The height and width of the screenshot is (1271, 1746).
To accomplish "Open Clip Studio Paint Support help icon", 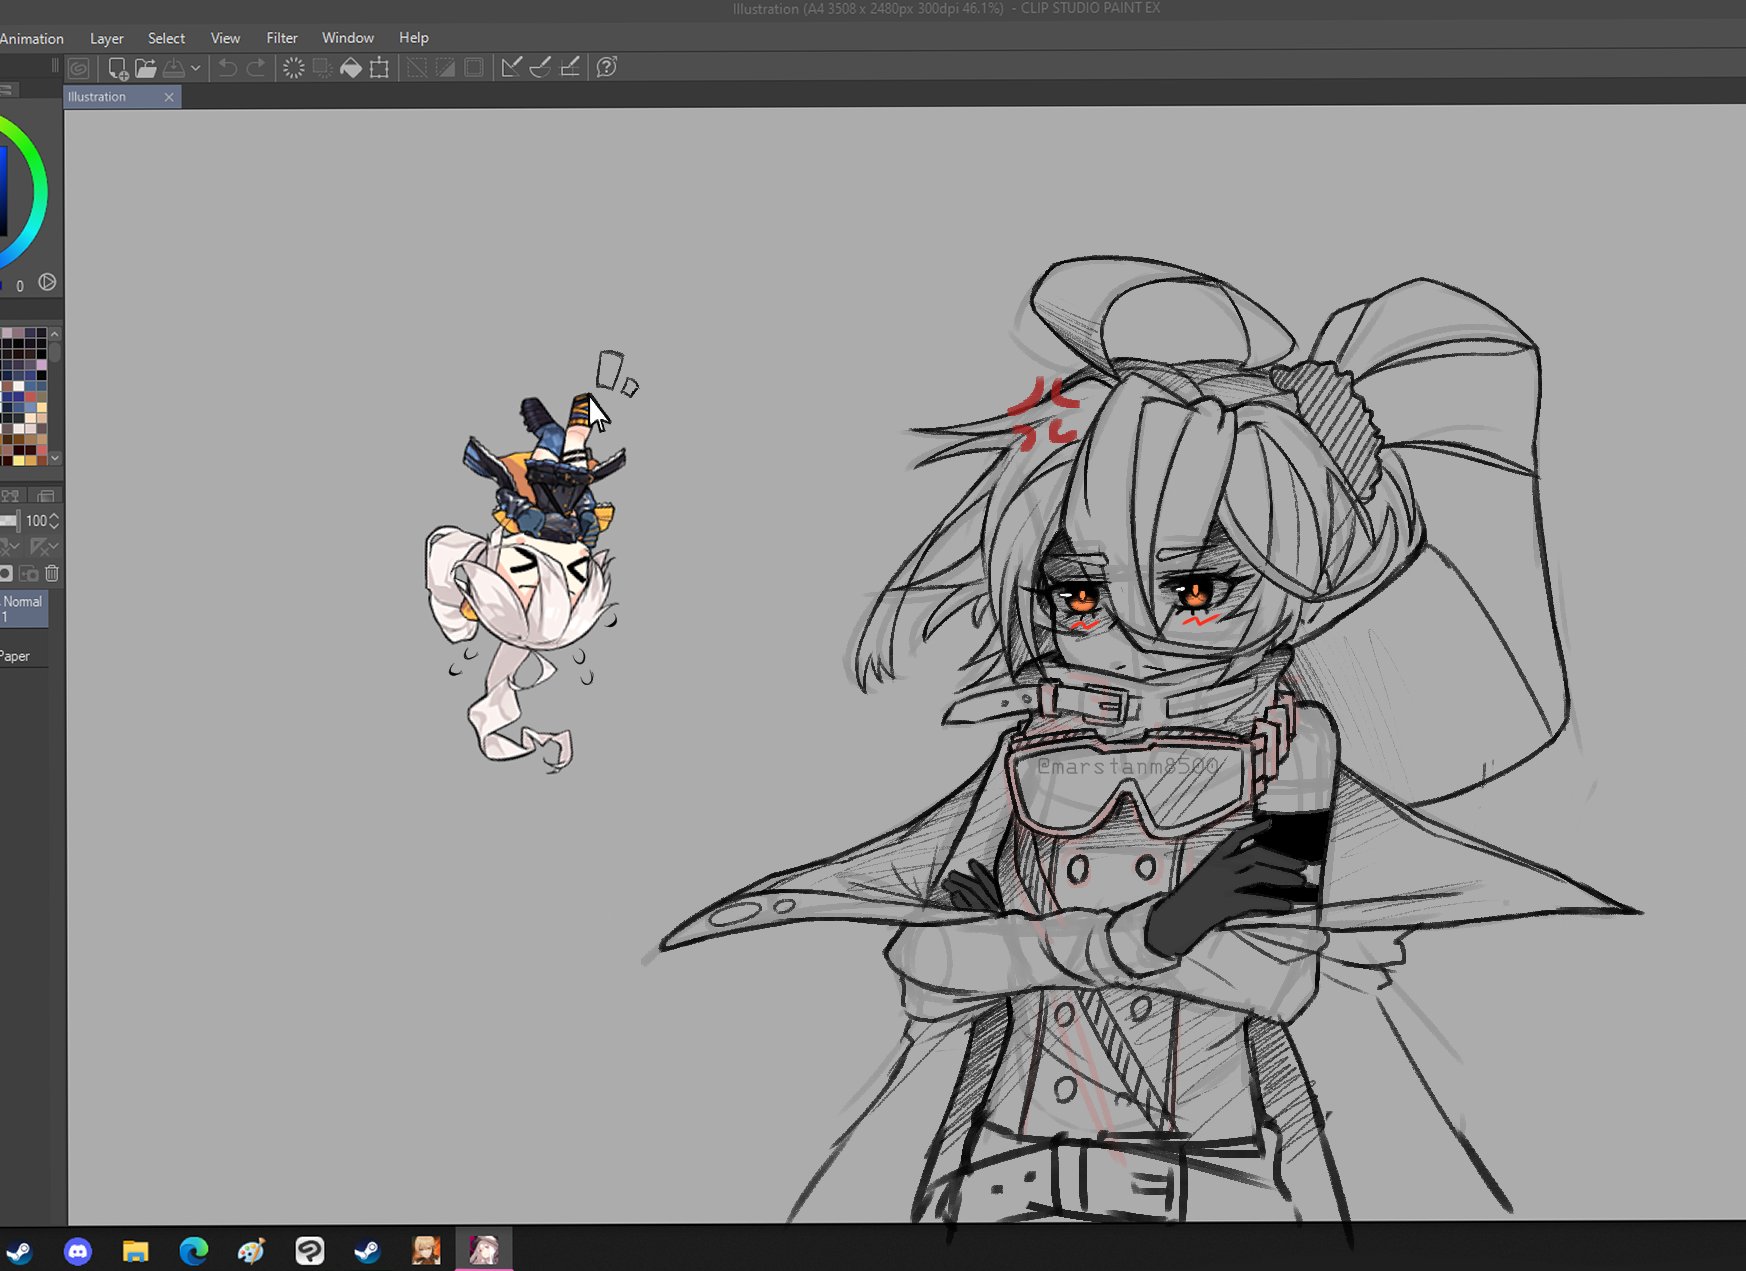I will [606, 68].
